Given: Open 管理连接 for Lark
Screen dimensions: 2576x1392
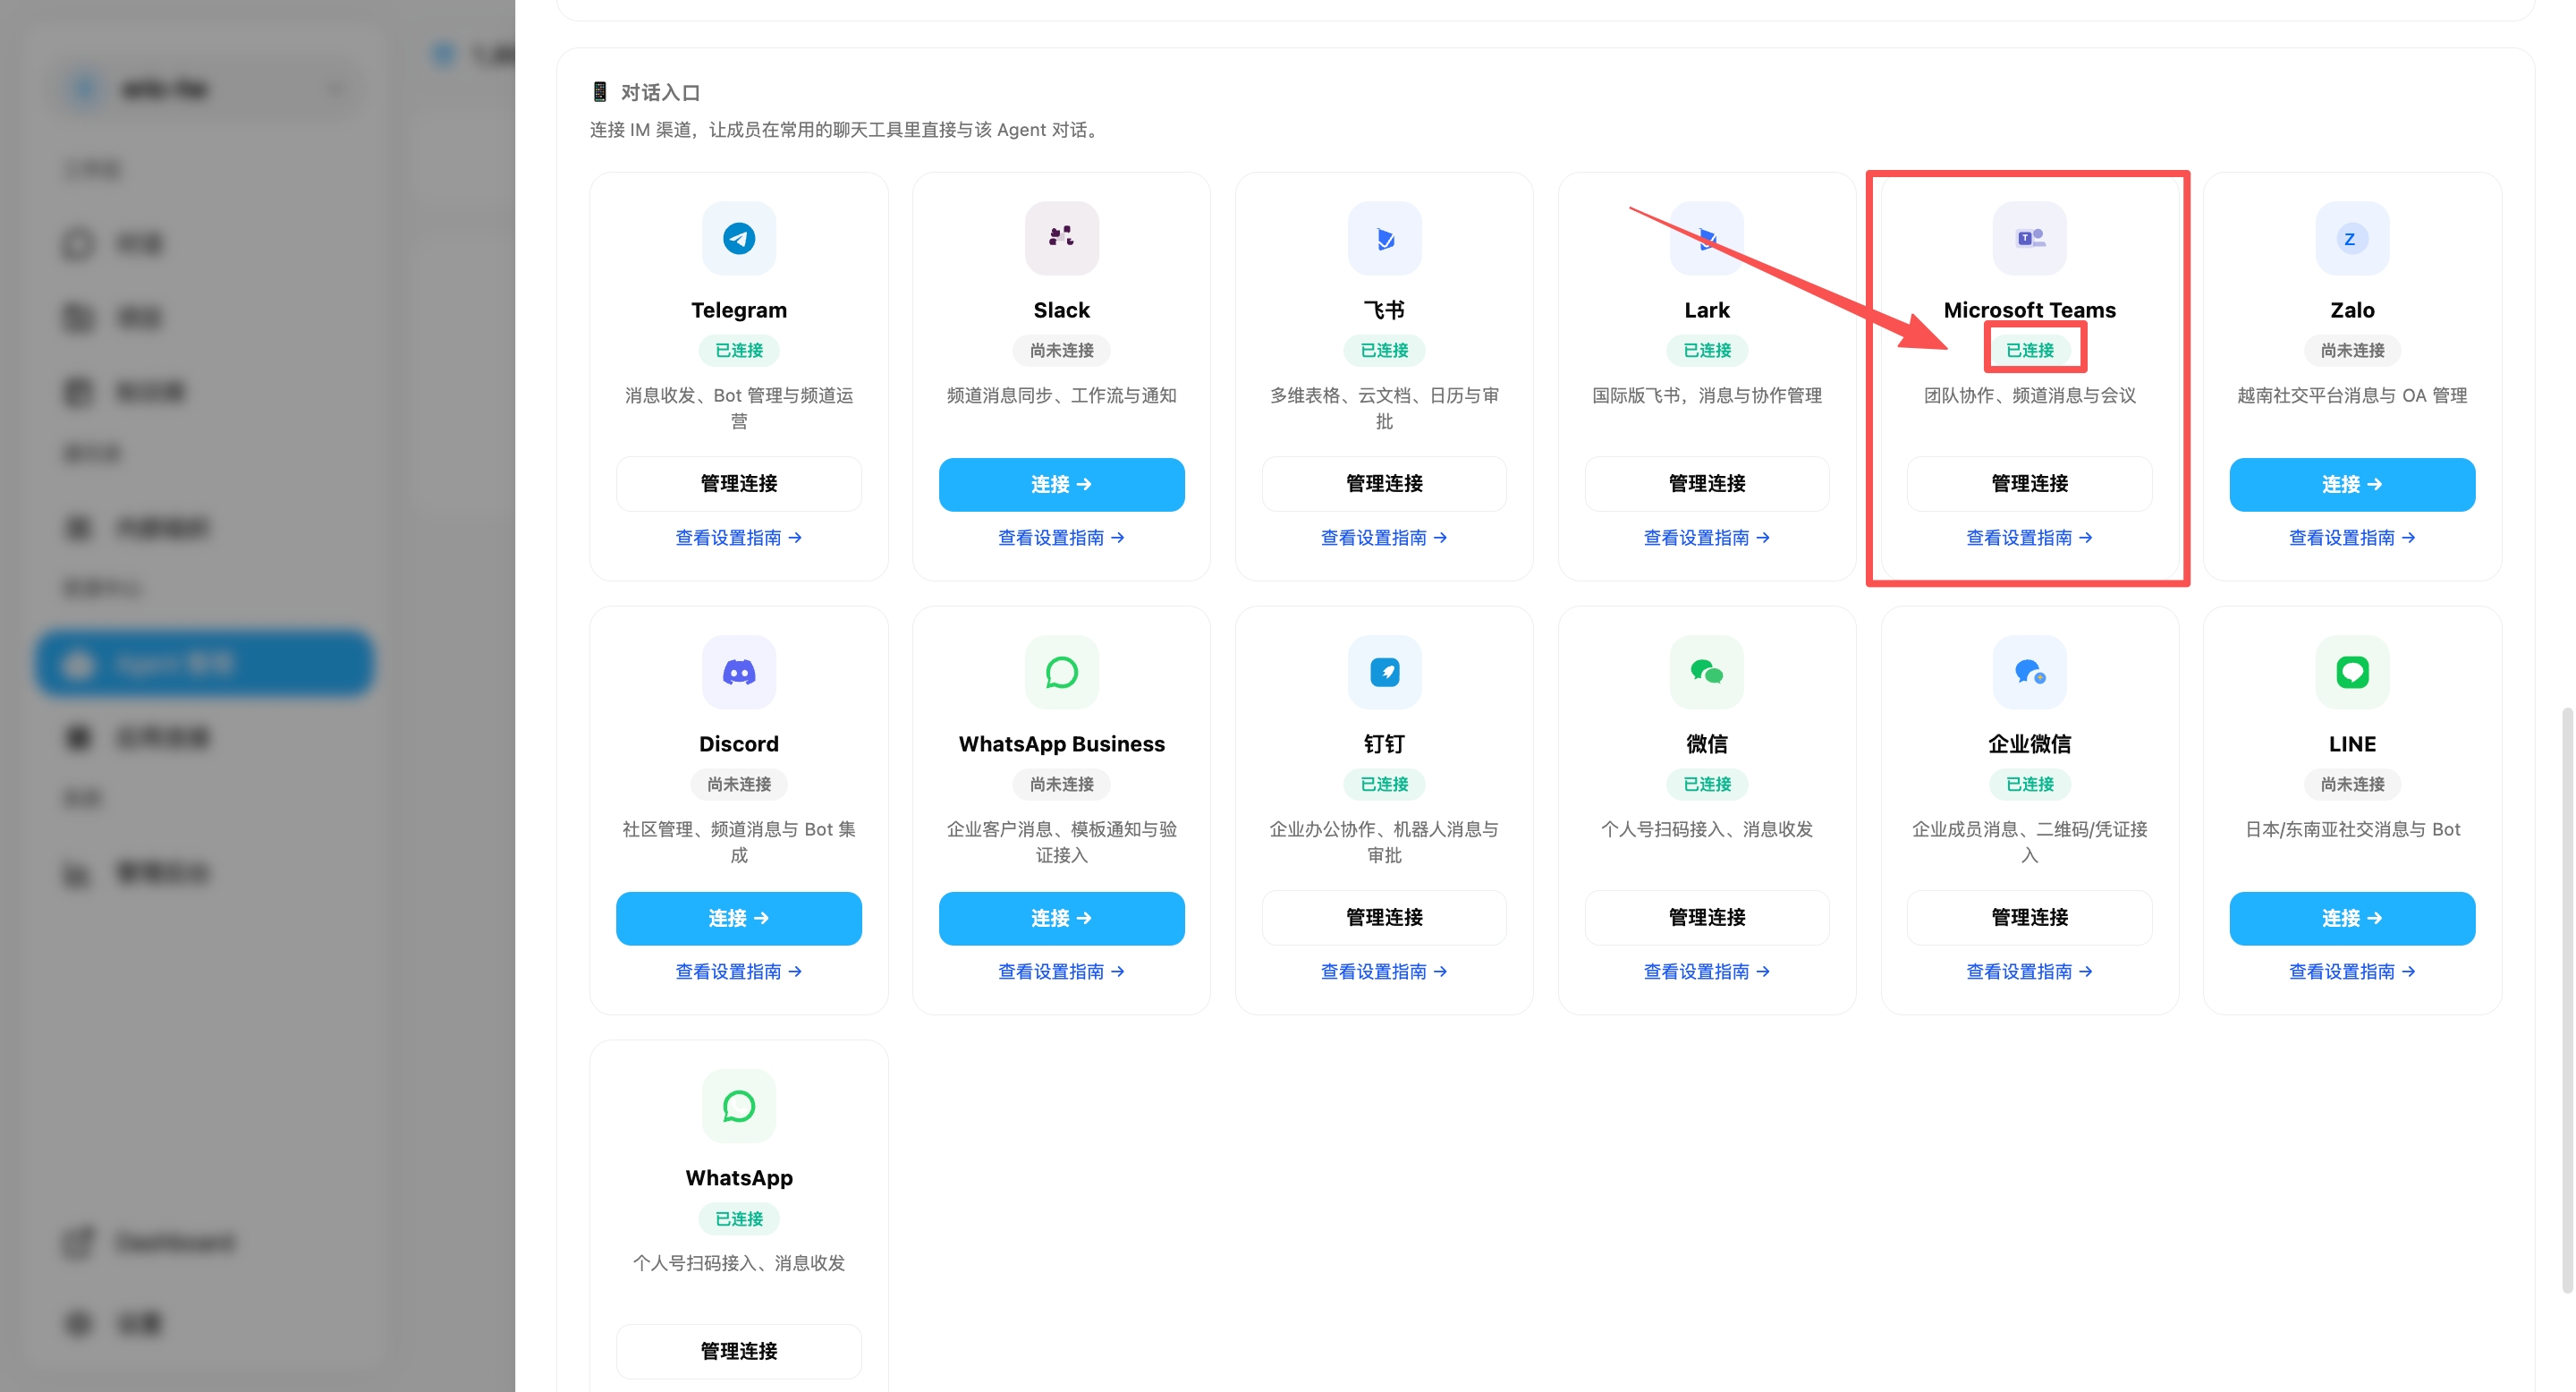Looking at the screenshot, I should pos(1707,484).
